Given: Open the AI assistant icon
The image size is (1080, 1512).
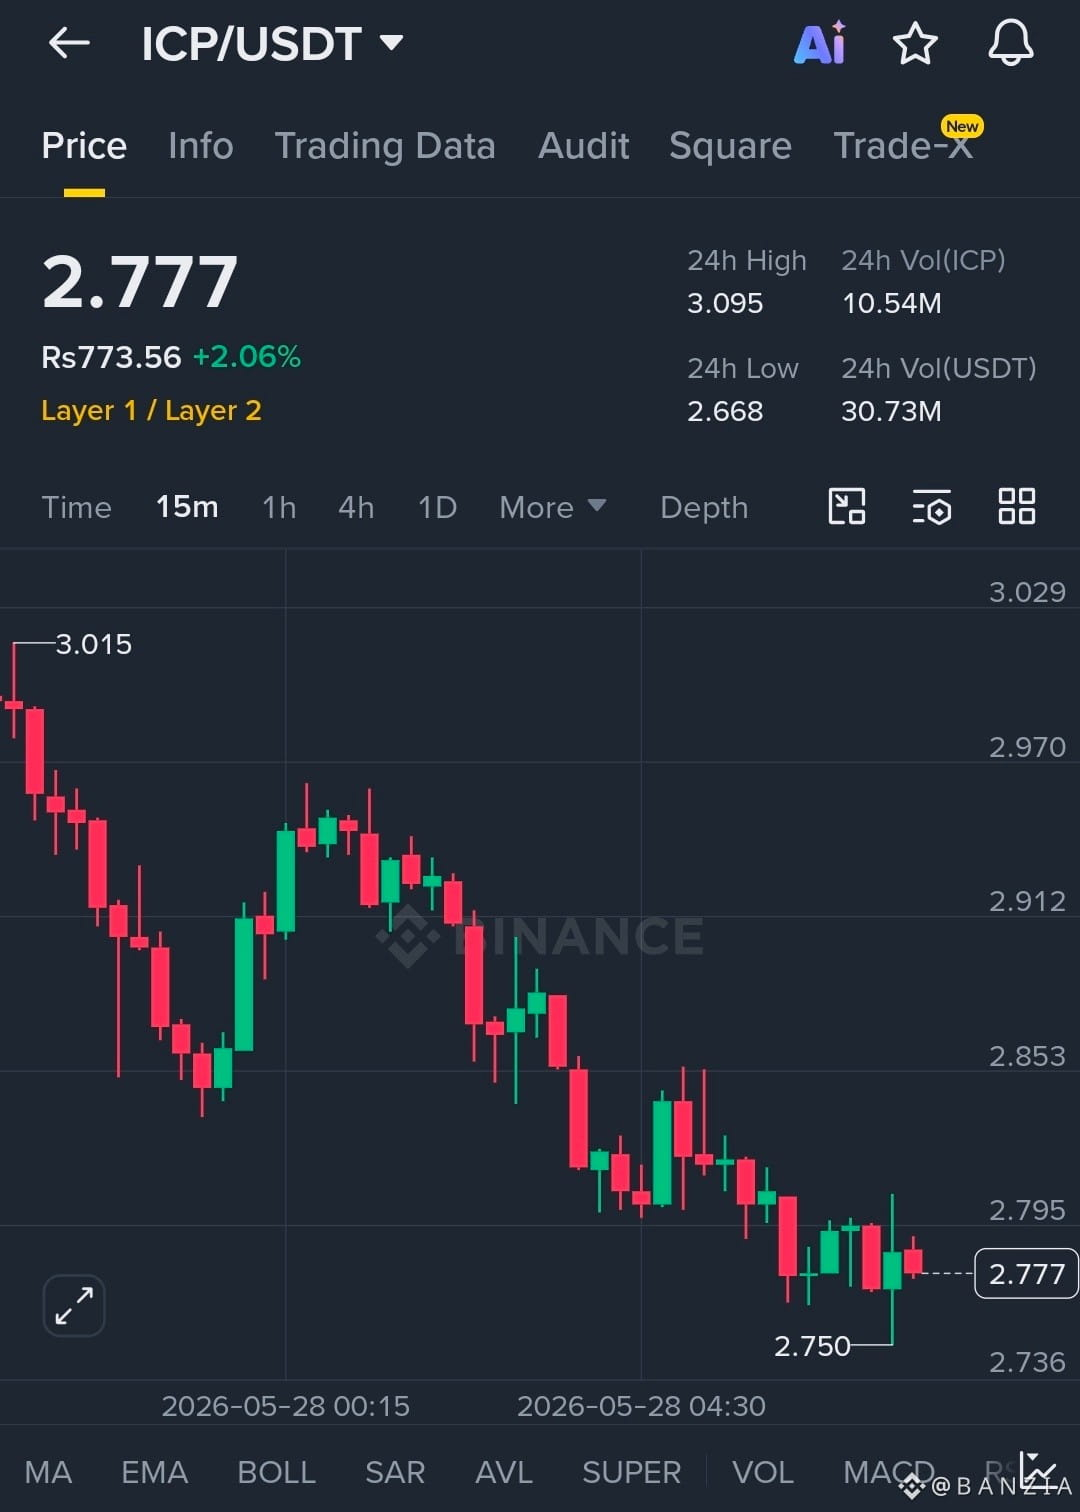Looking at the screenshot, I should click(820, 43).
